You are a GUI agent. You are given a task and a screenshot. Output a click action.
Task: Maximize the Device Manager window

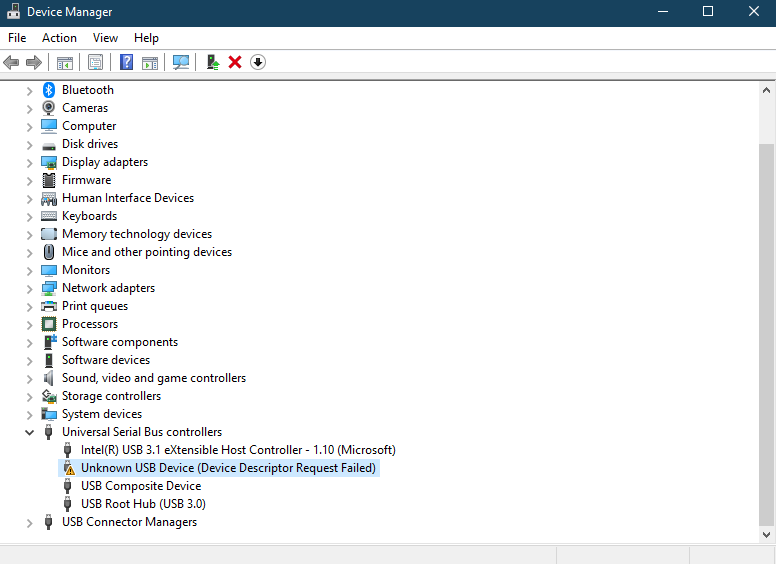(x=708, y=11)
